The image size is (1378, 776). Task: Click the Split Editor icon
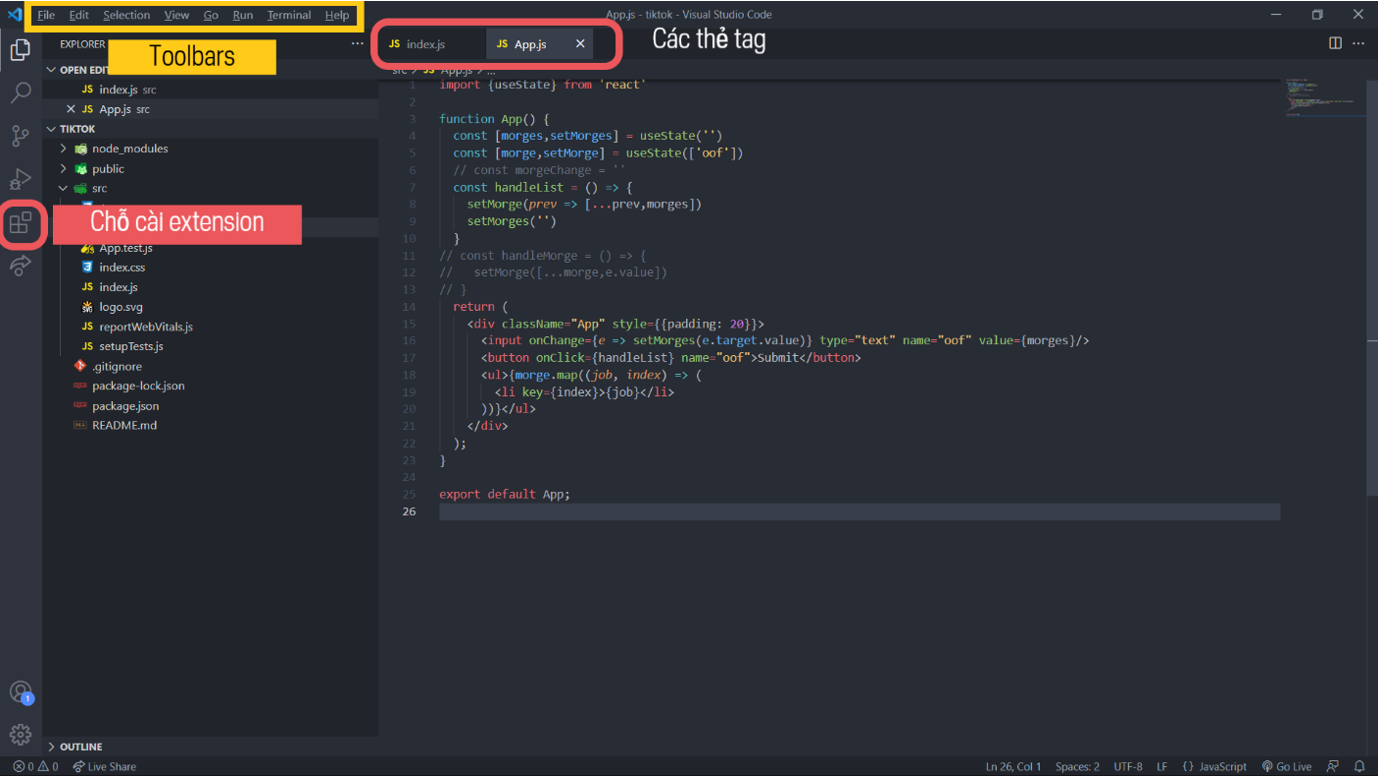tap(1335, 43)
